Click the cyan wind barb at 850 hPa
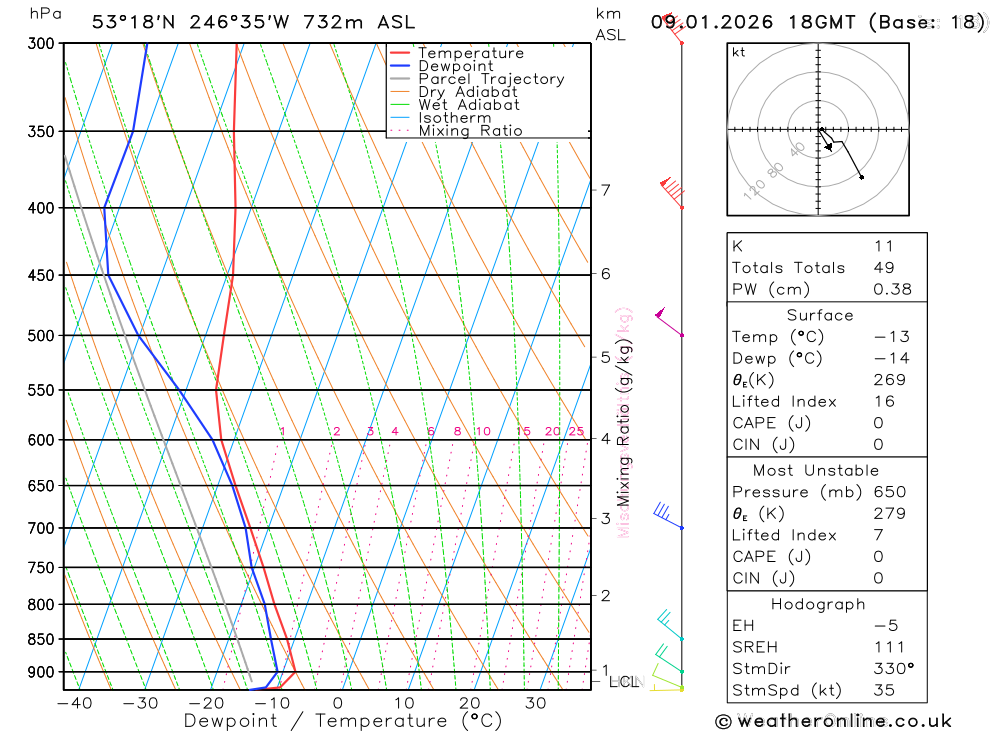Viewport: 1000px width, 733px height. pos(670,625)
